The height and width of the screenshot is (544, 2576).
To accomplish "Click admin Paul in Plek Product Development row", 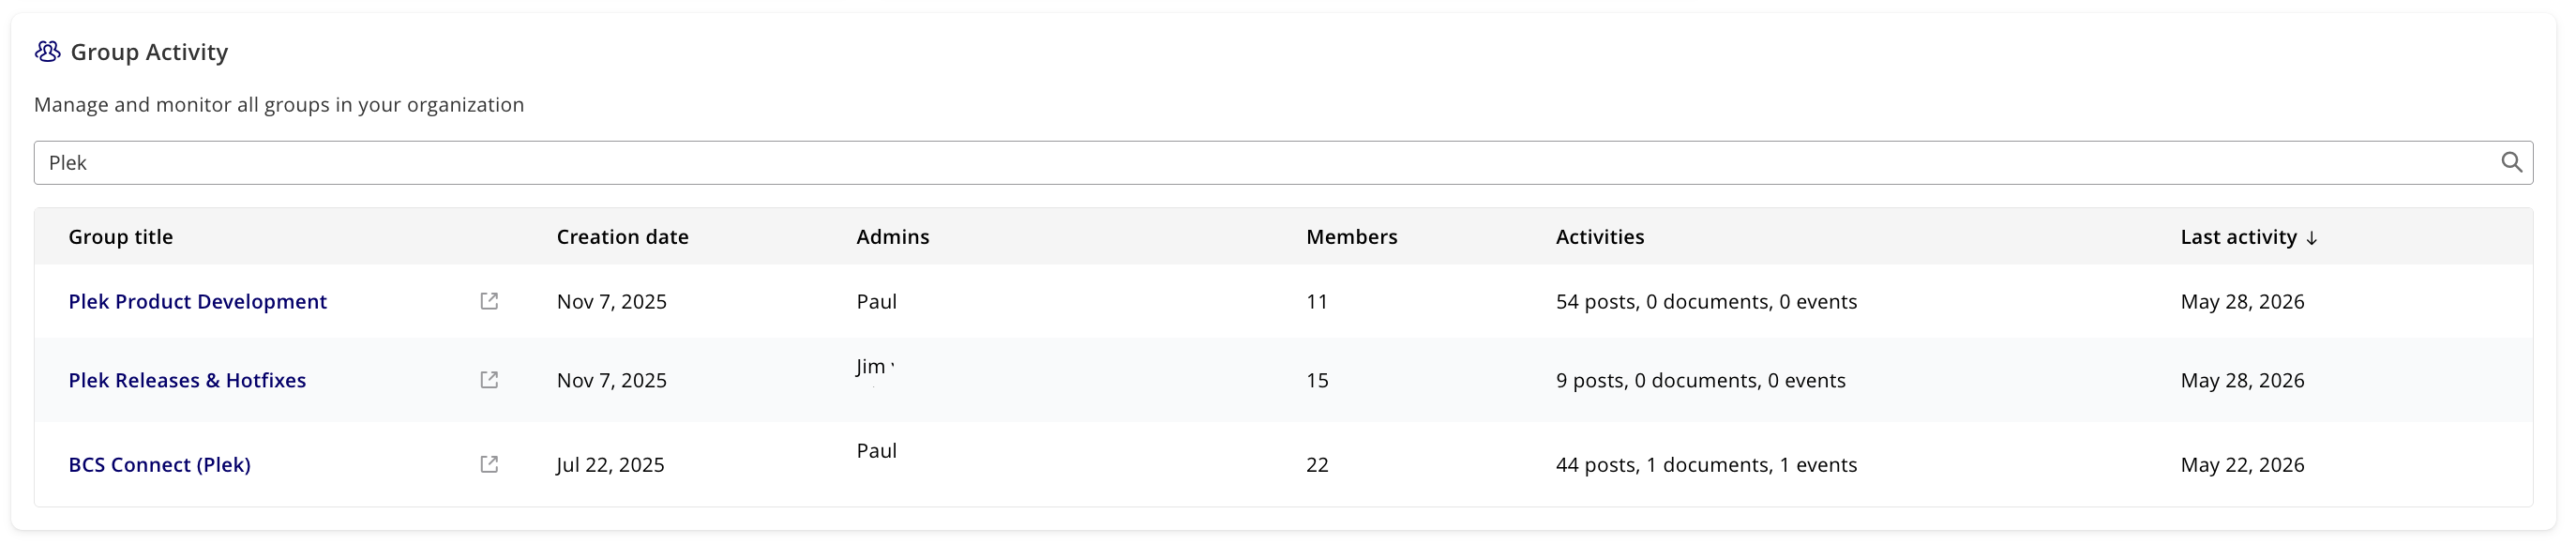I will click(x=876, y=301).
